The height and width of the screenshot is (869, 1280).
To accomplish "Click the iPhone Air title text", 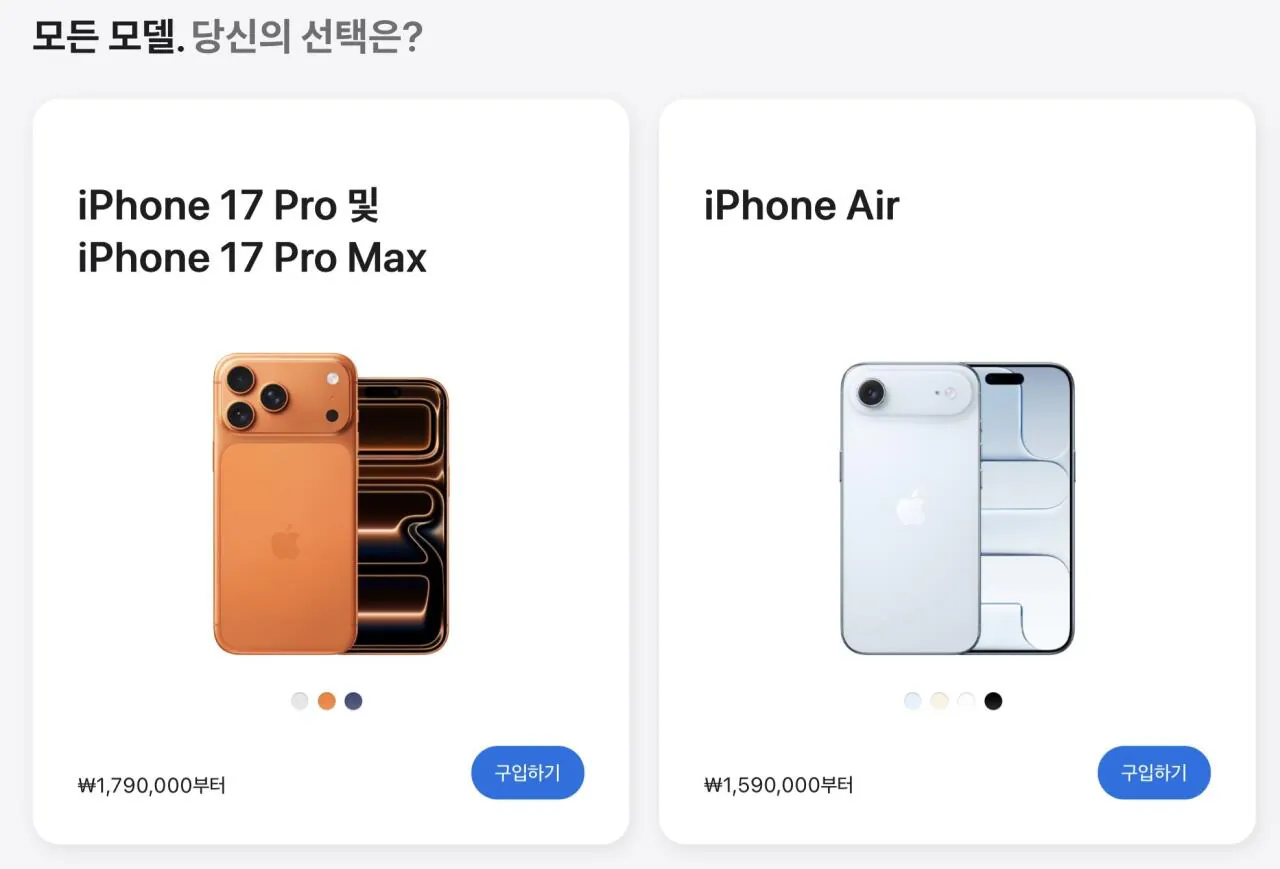I will [802, 206].
